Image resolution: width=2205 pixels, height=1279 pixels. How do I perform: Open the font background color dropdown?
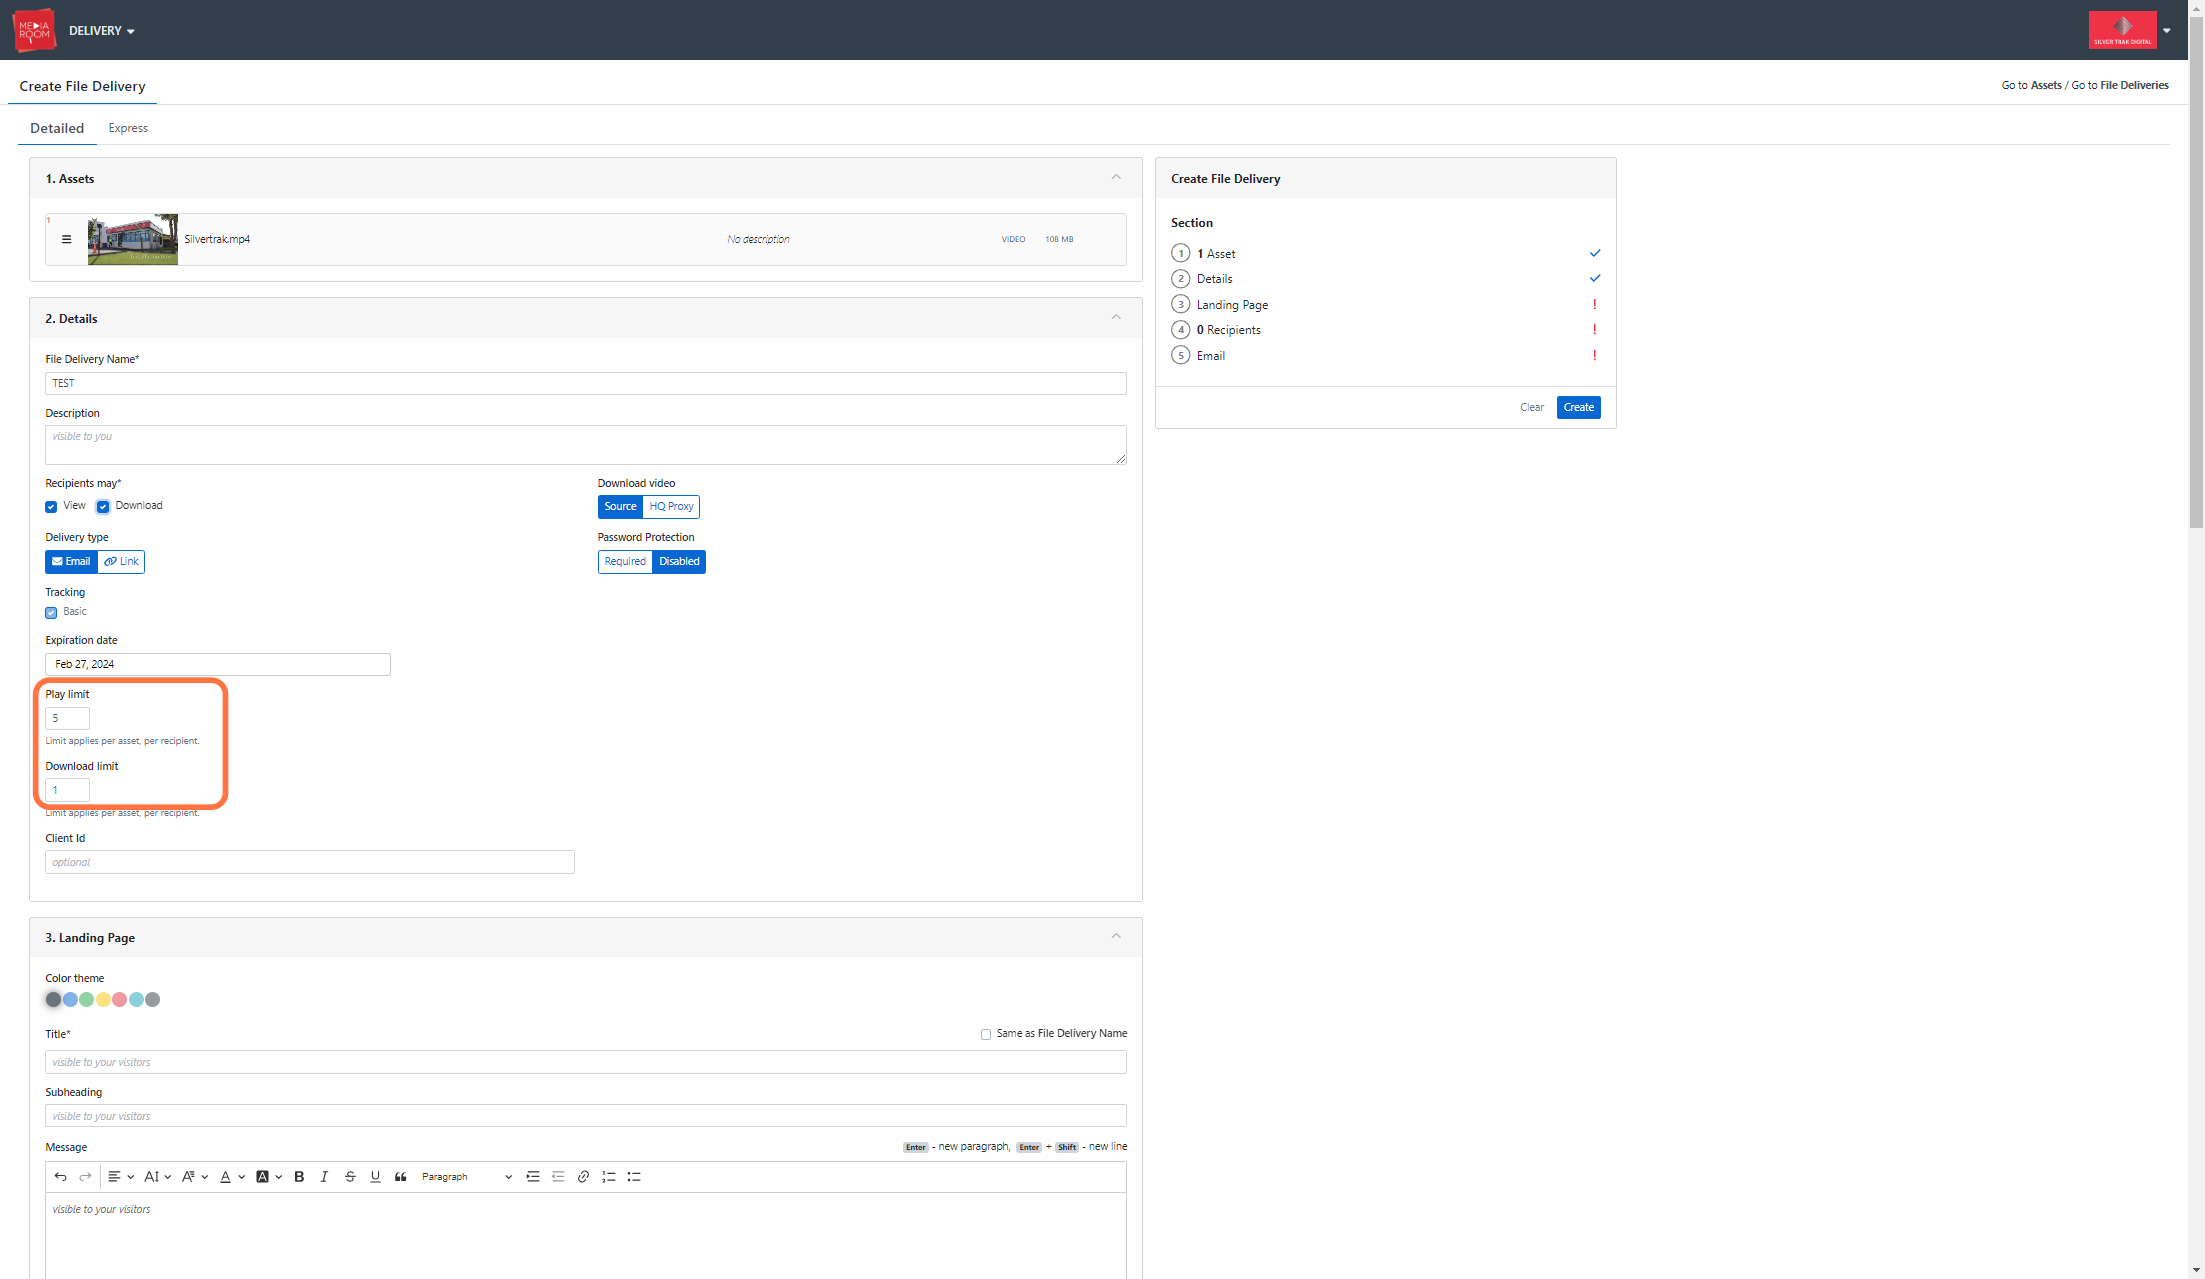(x=269, y=1177)
